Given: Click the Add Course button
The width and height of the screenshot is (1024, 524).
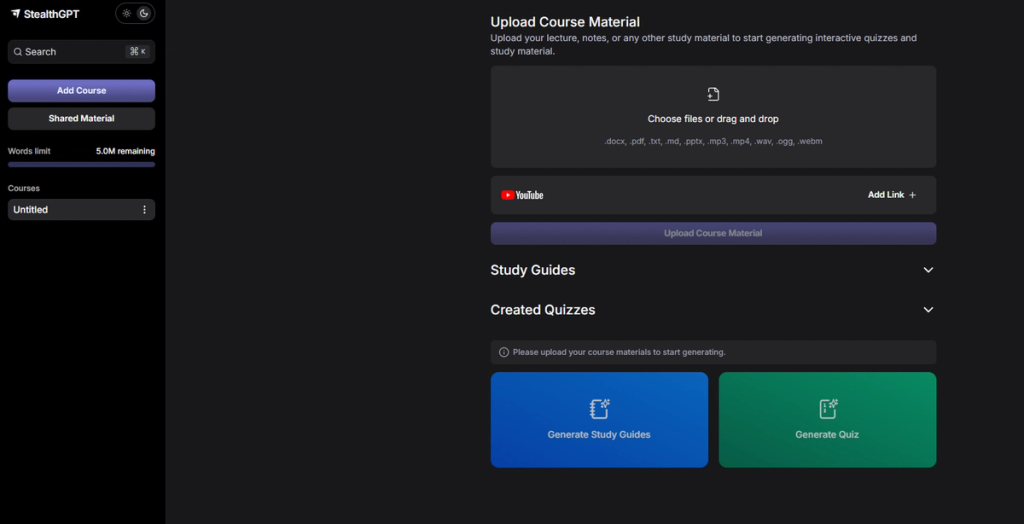Looking at the screenshot, I should (x=82, y=91).
